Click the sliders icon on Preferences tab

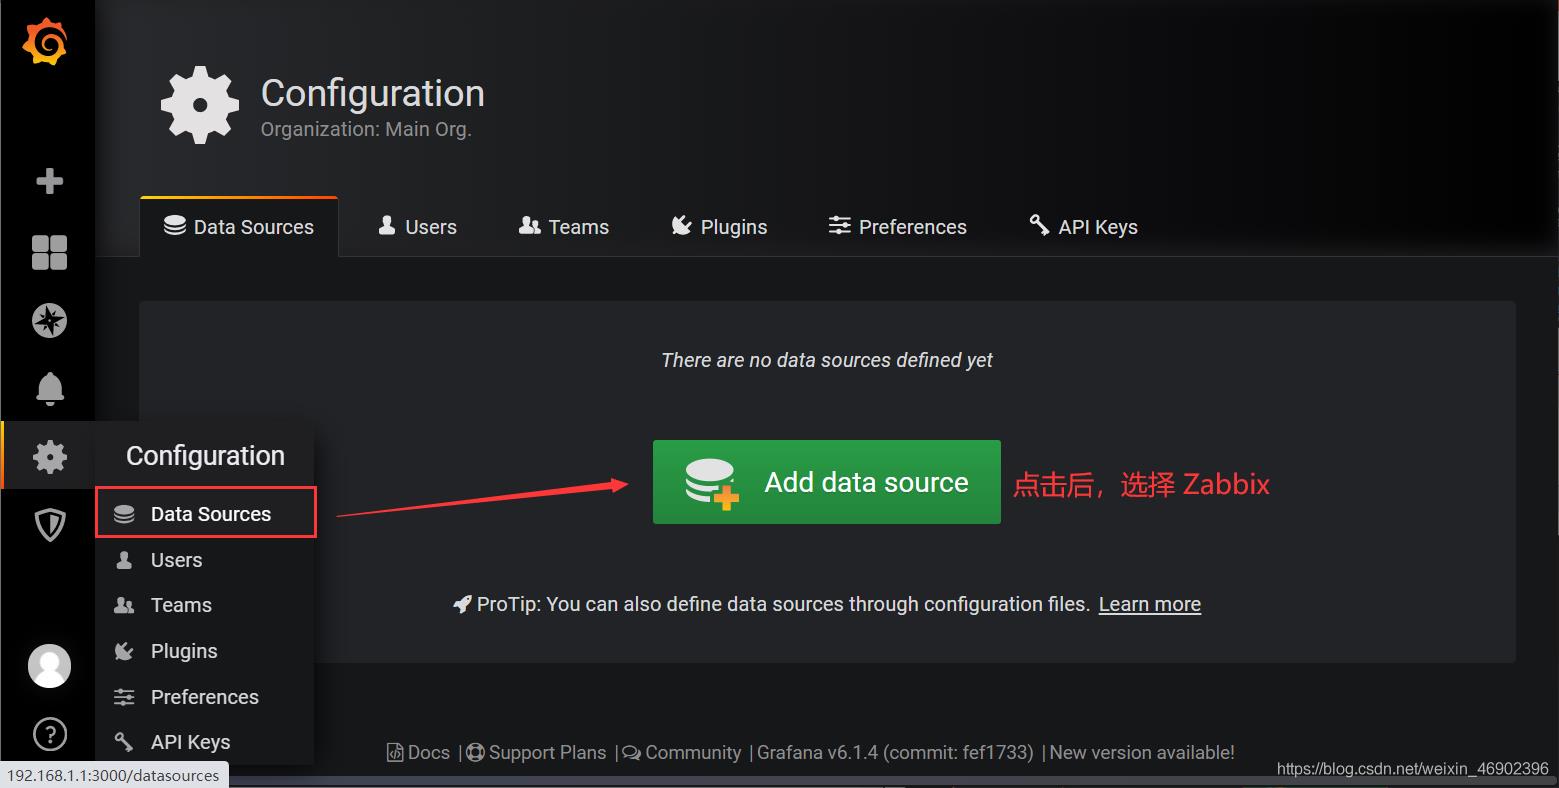click(x=839, y=226)
